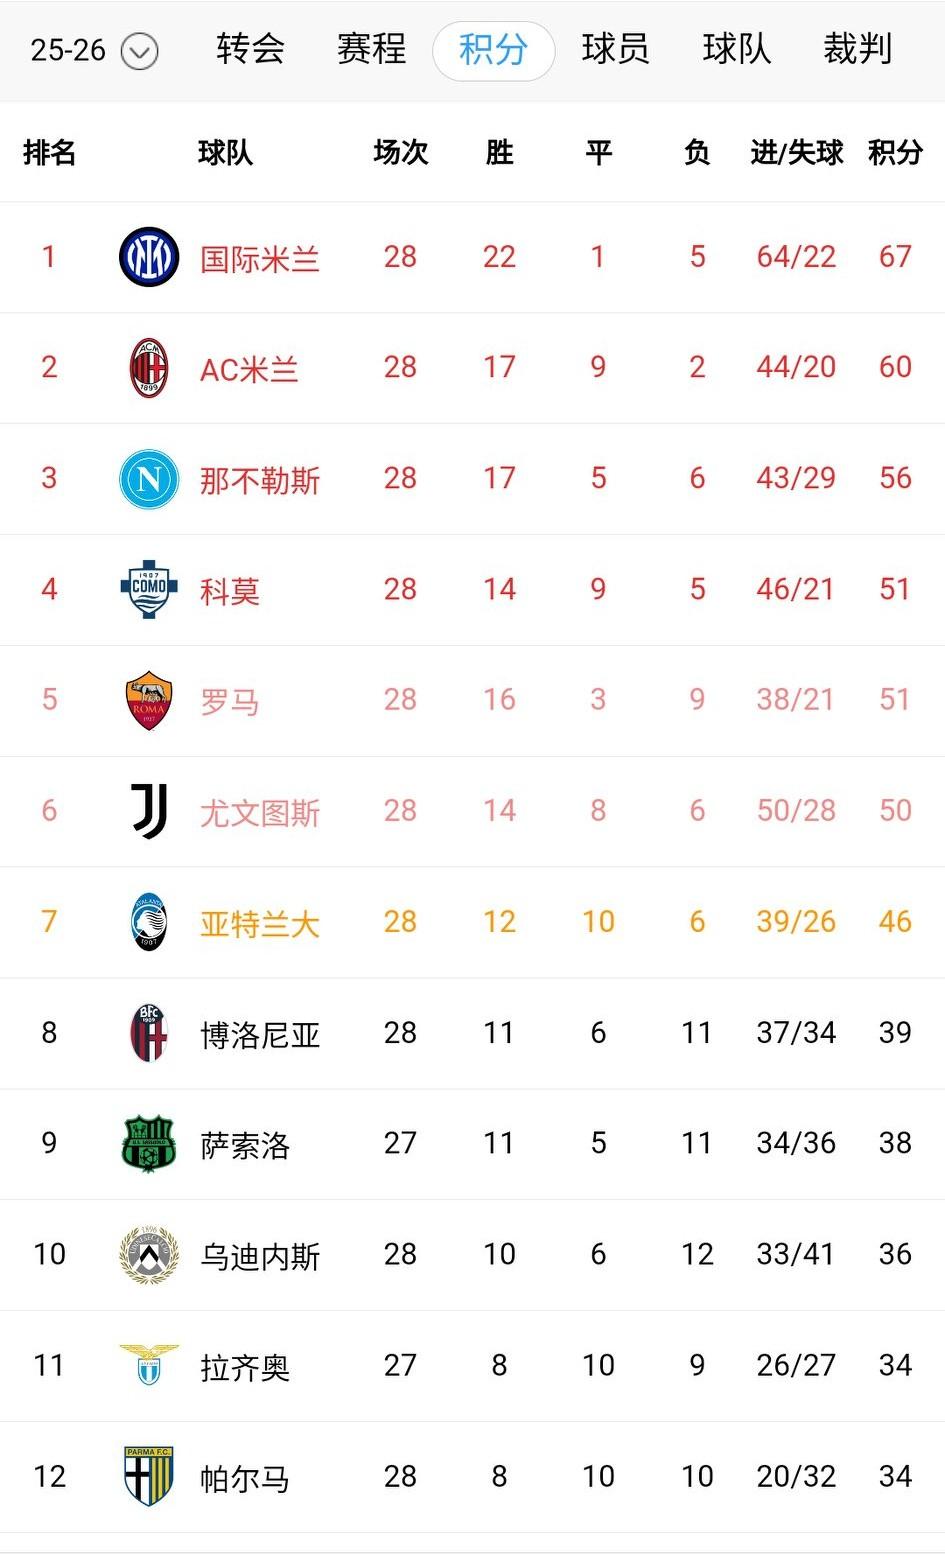
Task: Open the 转会 section
Action: [248, 49]
